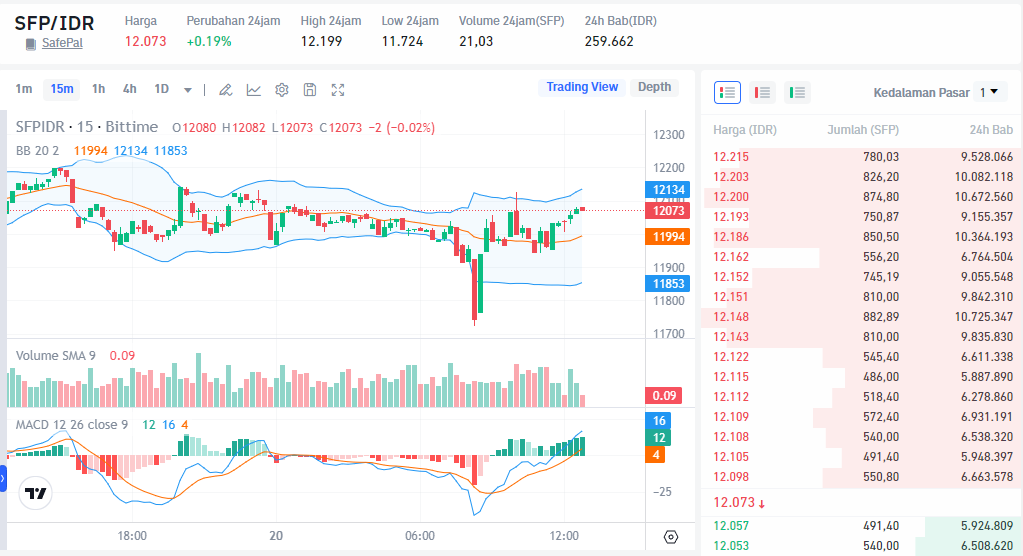Click the 24h Bab column header

(x=991, y=130)
